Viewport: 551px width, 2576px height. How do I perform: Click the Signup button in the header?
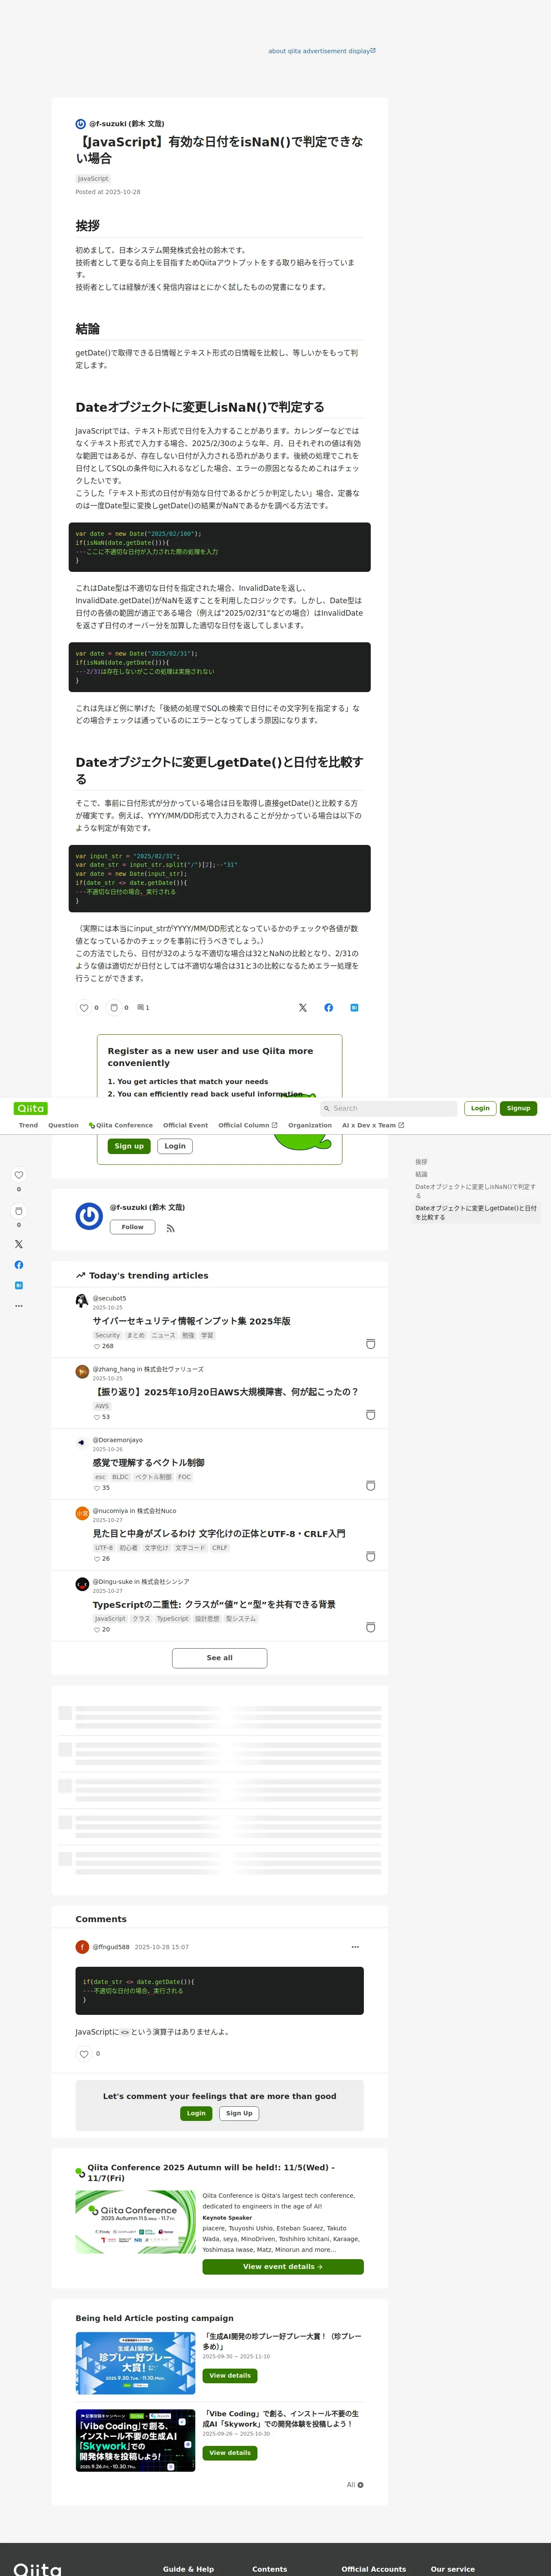pyautogui.click(x=518, y=1108)
